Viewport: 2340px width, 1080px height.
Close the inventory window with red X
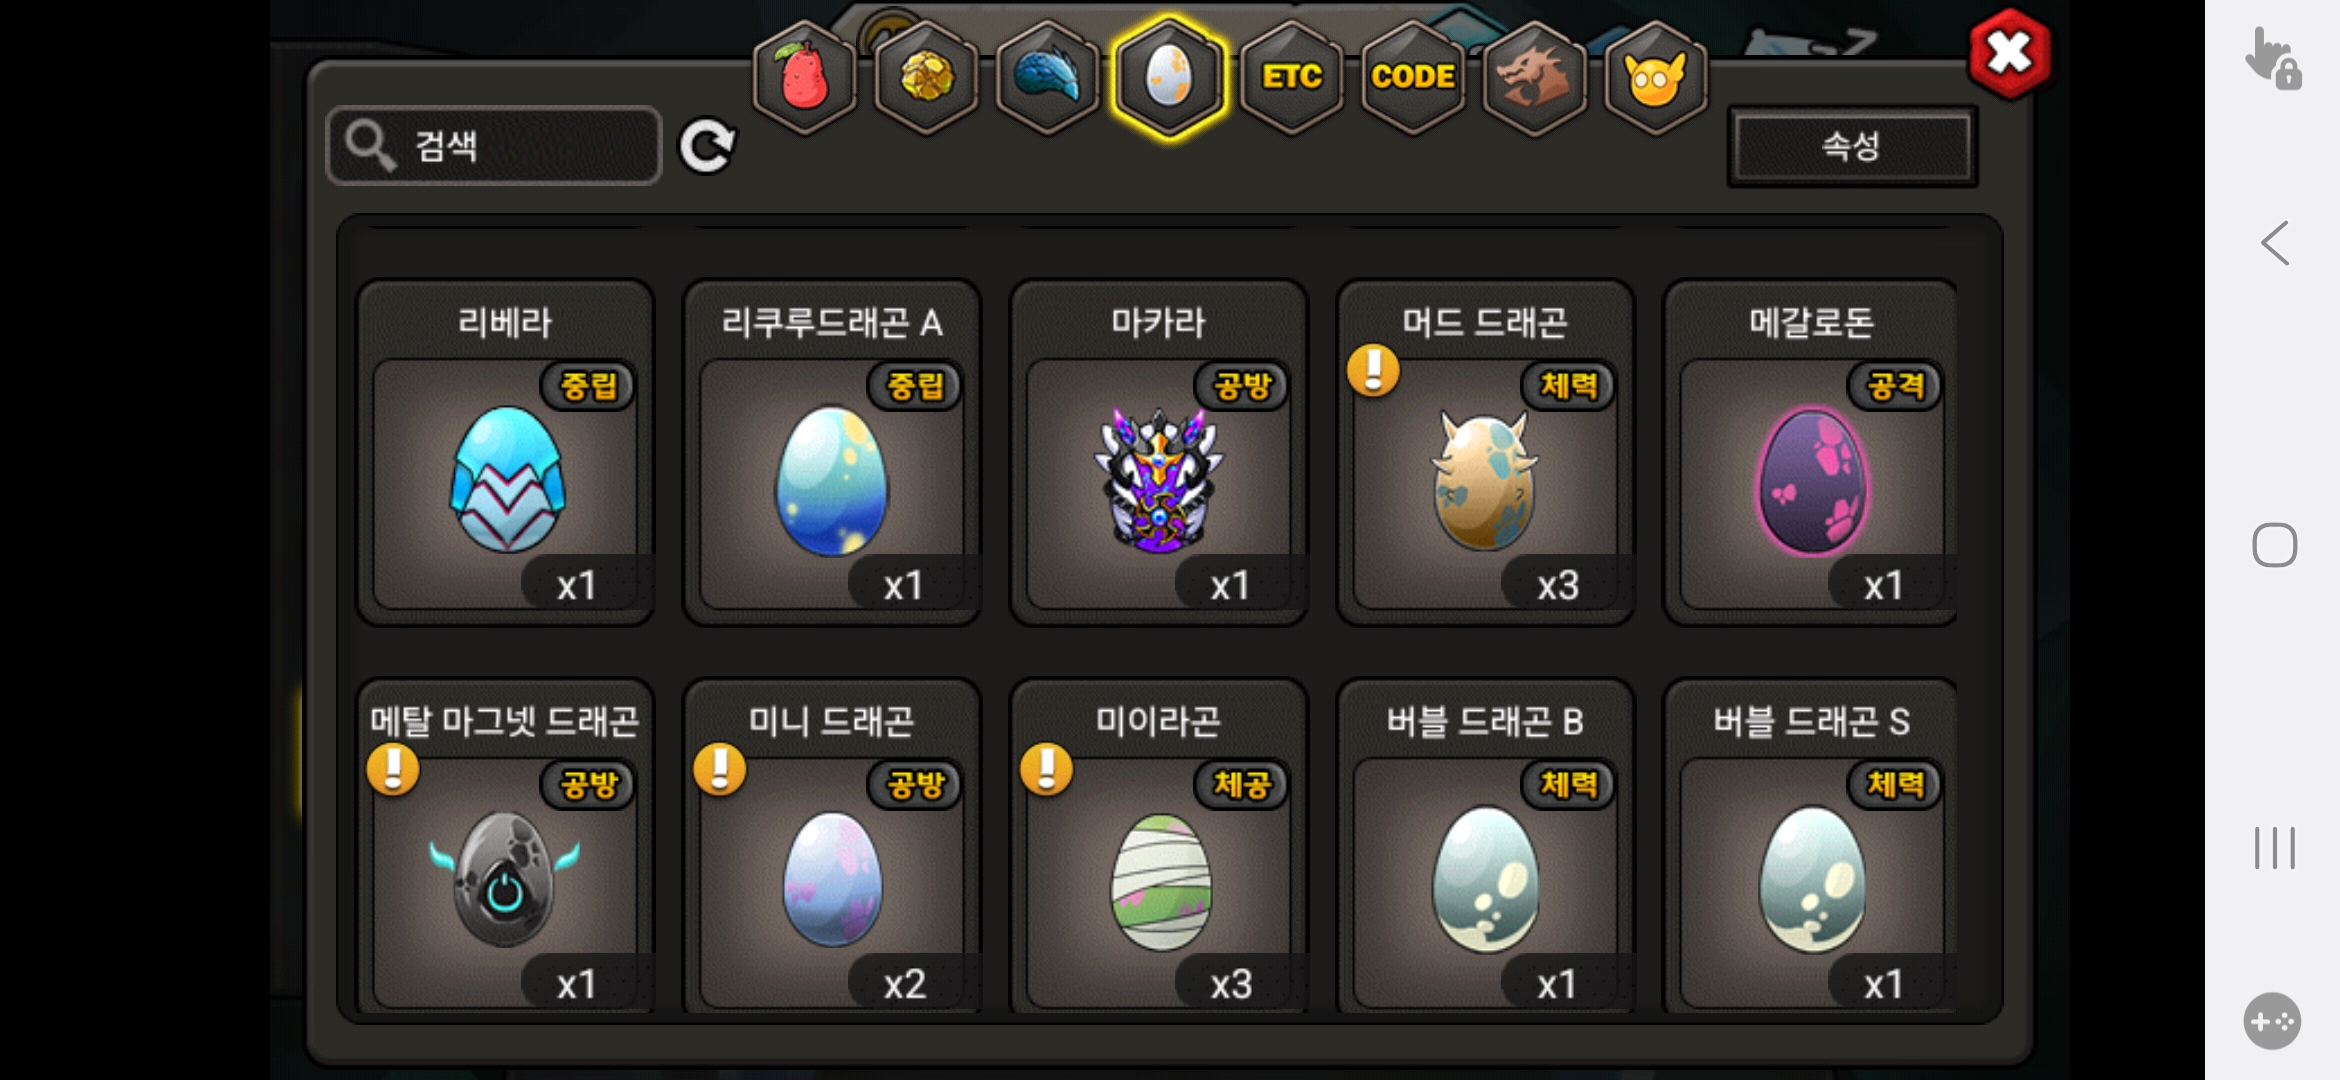click(2009, 53)
